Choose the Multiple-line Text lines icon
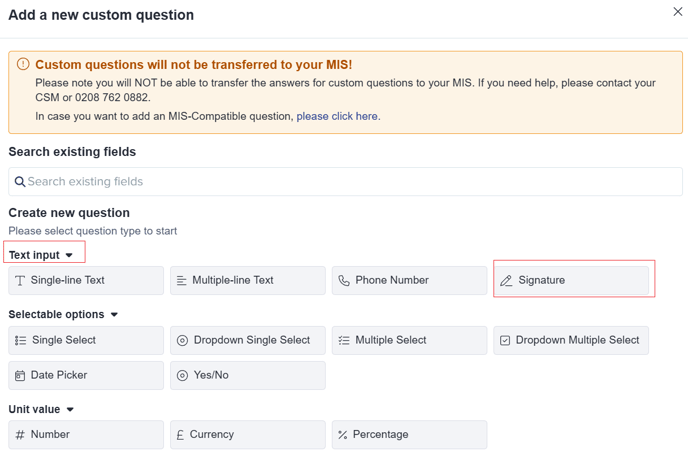Viewport: 688px width, 456px height. point(181,280)
